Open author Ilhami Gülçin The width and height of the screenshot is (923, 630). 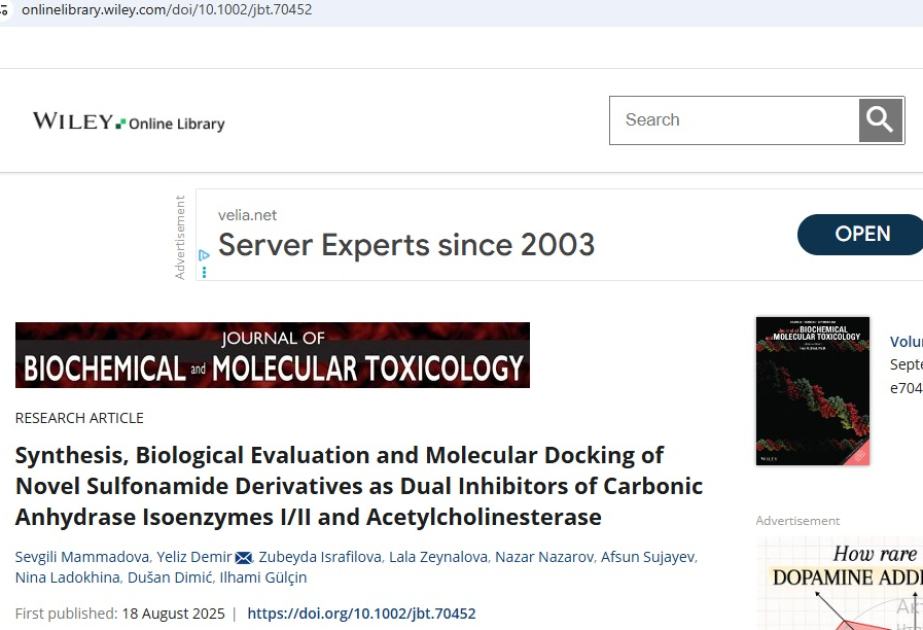coord(263,578)
